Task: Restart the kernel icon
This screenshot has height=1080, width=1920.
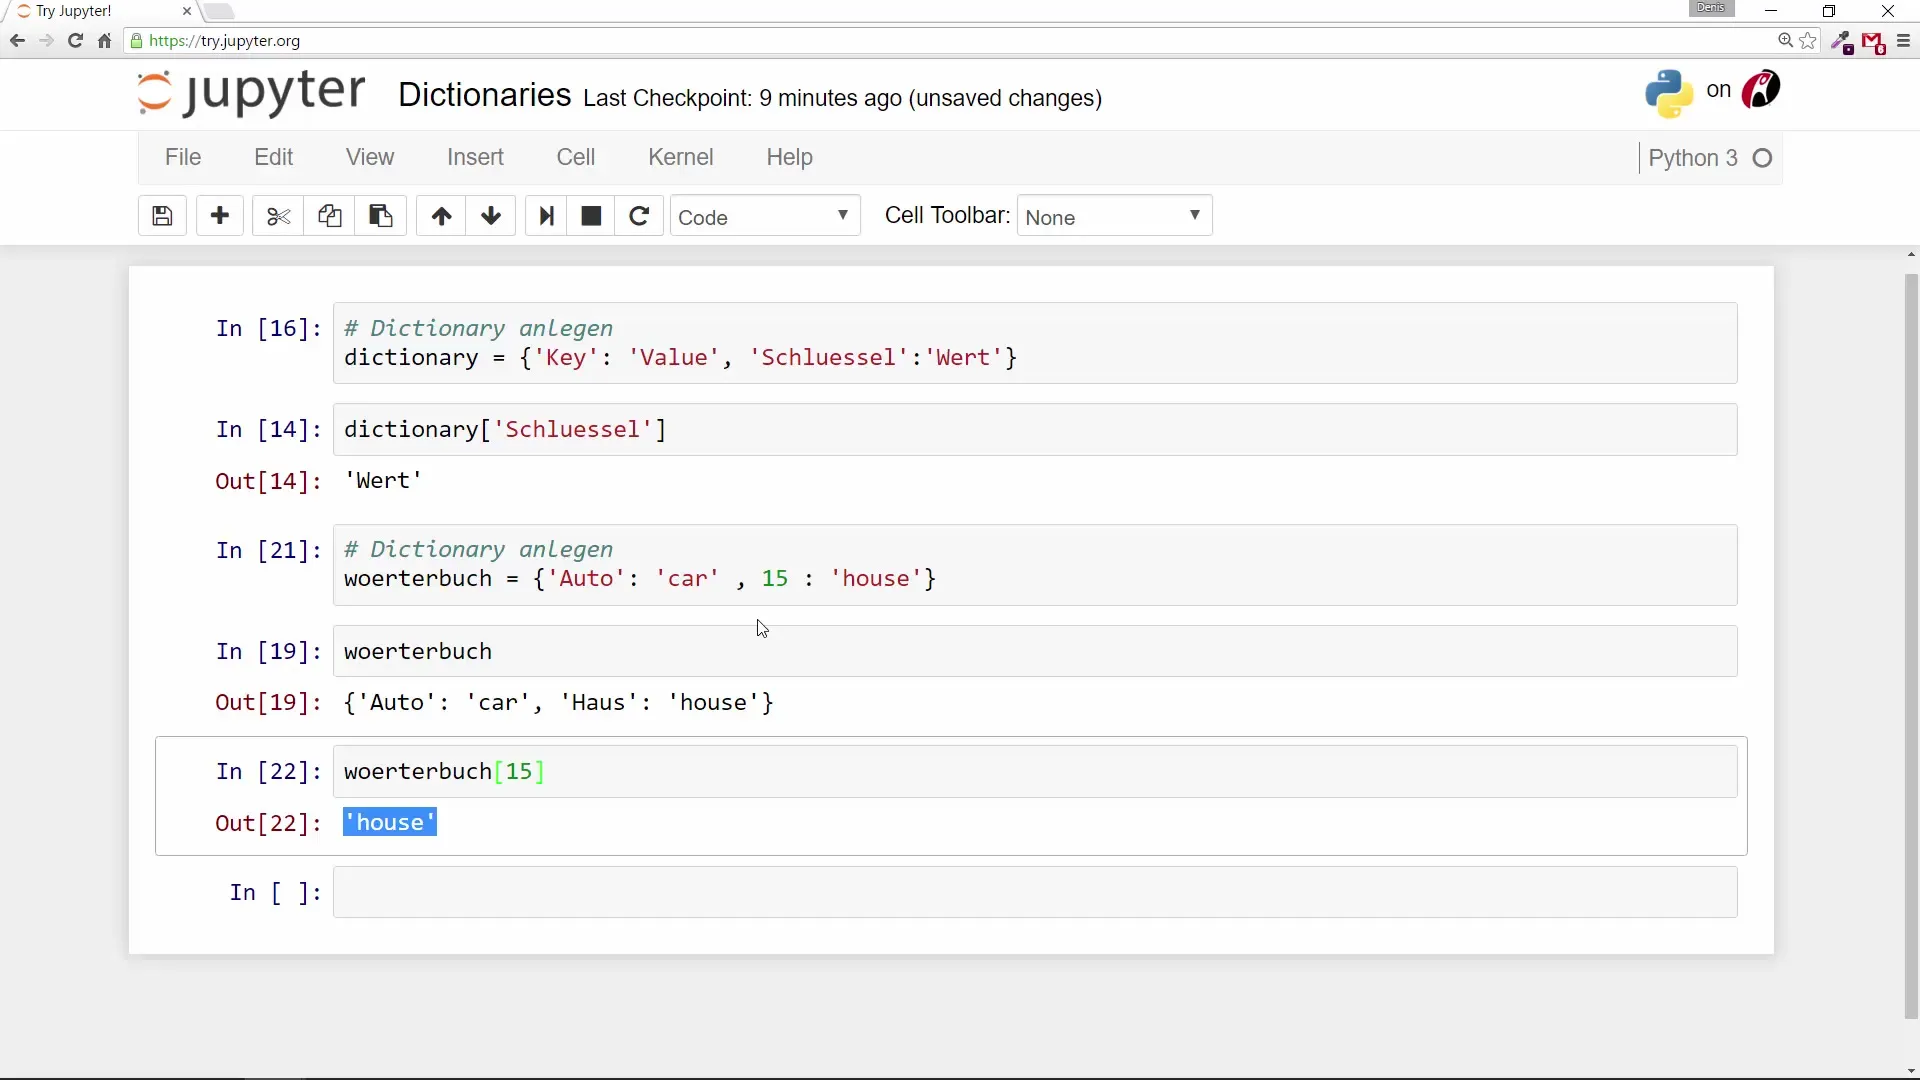Action: click(x=639, y=216)
